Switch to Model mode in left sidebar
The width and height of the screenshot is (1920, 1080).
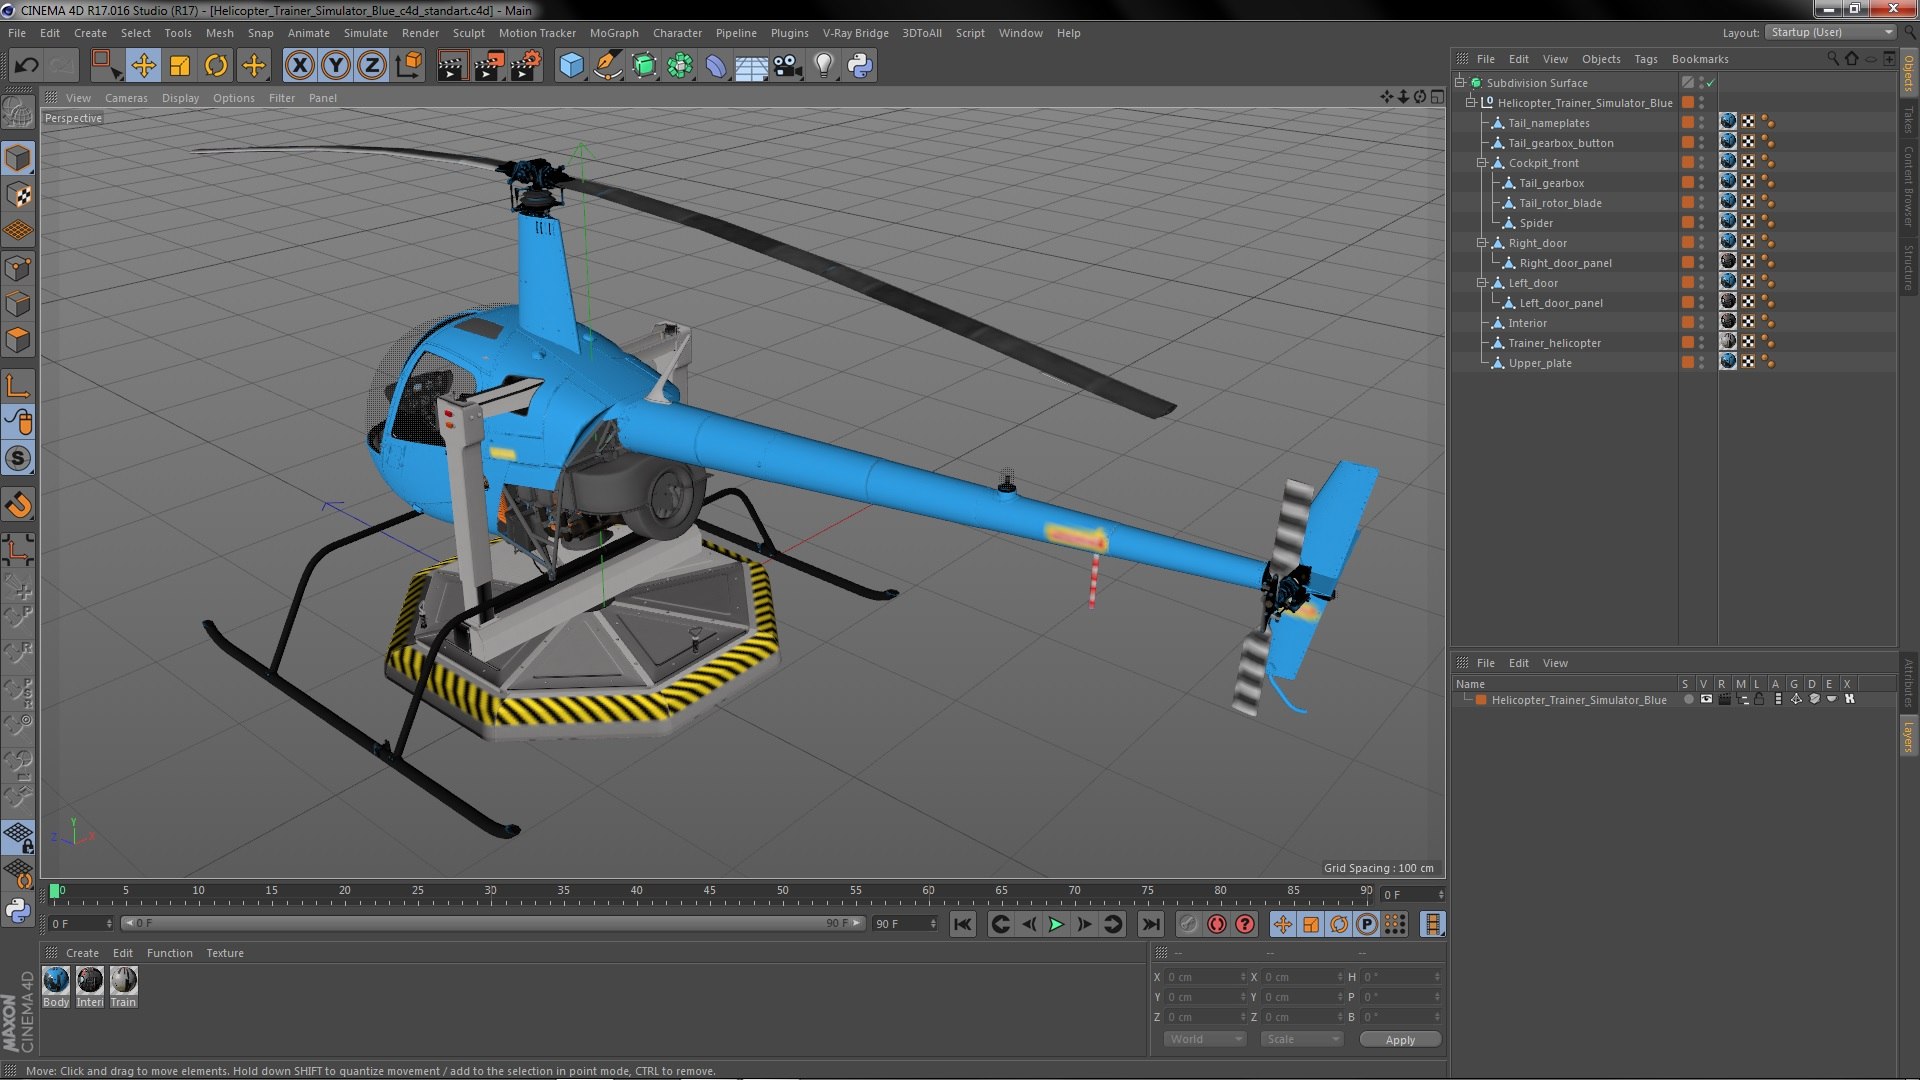(18, 158)
